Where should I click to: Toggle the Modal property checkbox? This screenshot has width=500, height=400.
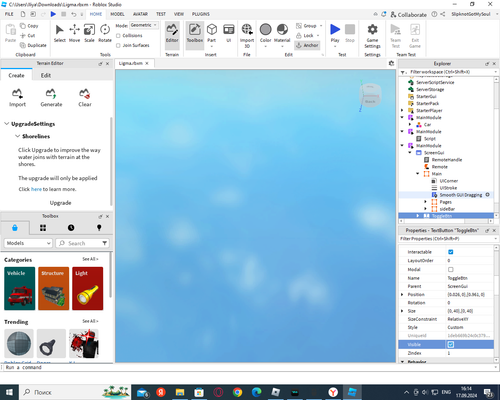[451, 269]
